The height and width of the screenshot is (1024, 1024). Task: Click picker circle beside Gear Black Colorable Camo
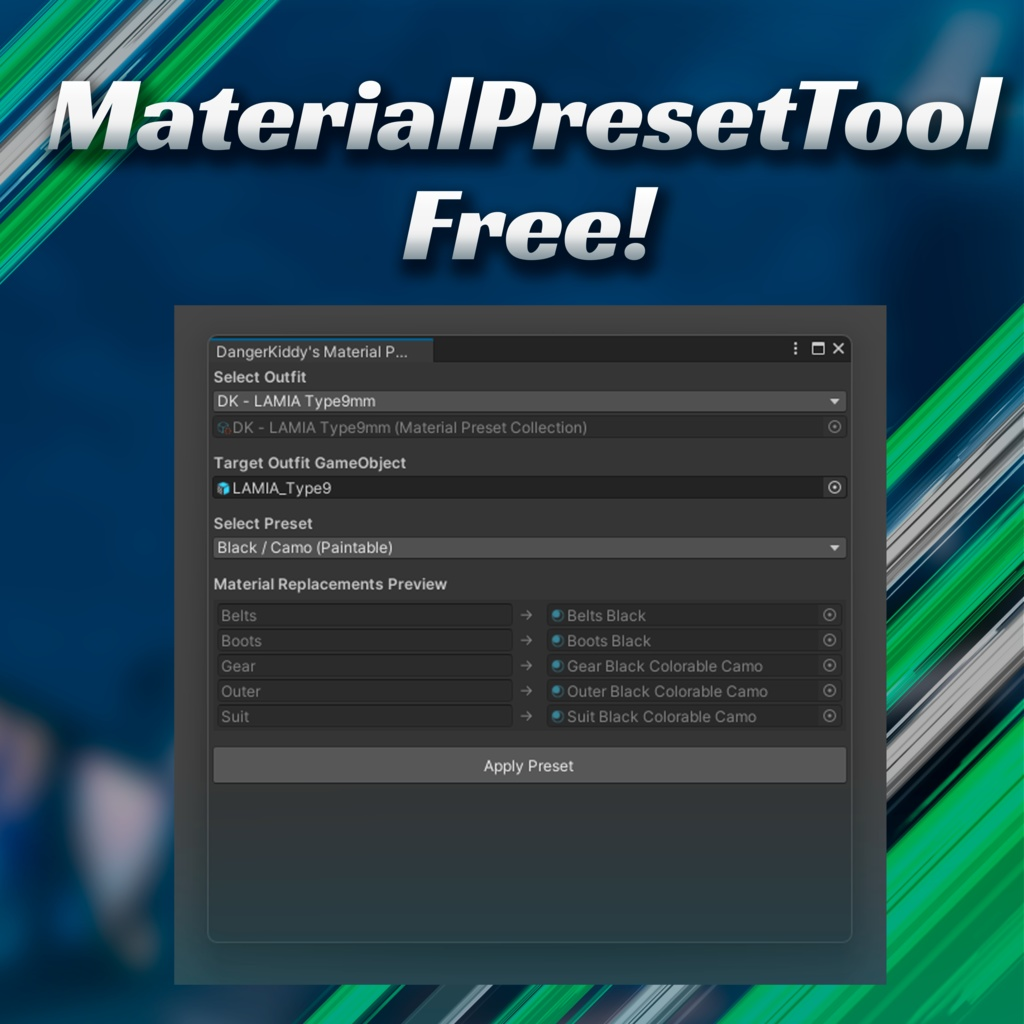click(829, 665)
